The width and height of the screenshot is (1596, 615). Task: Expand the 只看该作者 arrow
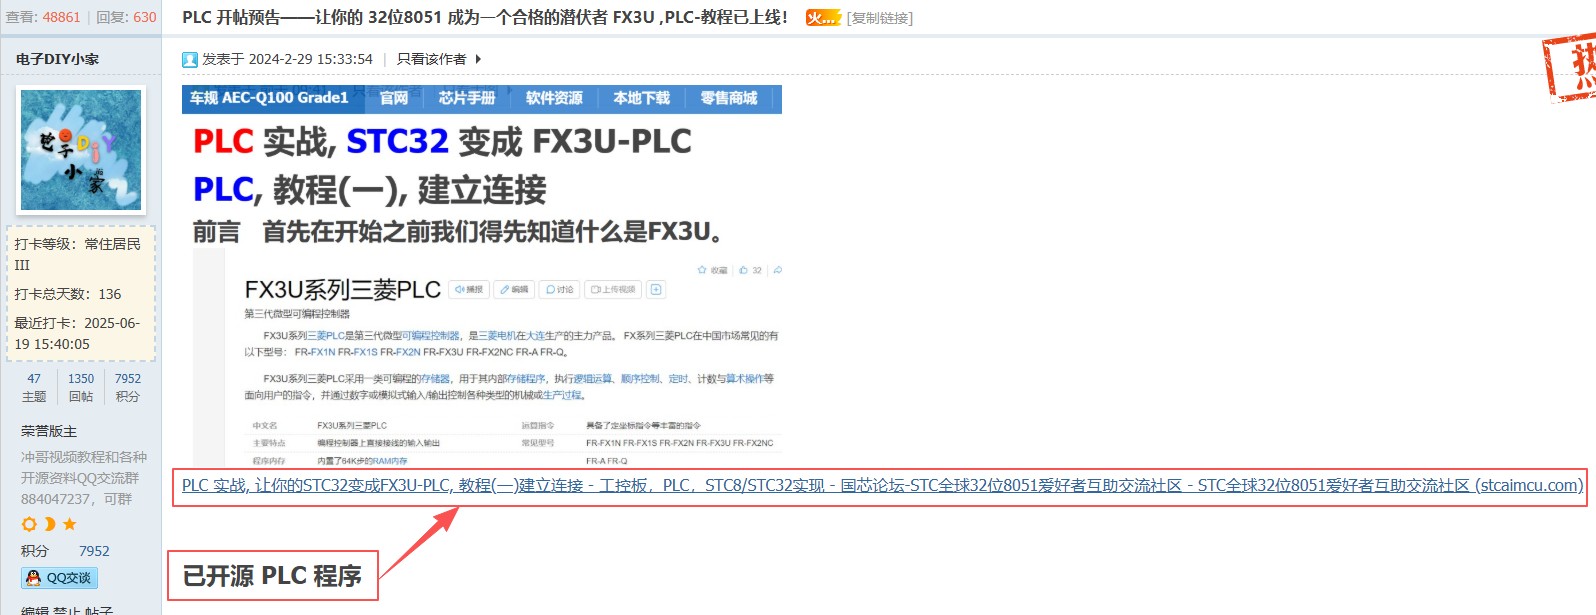(x=478, y=60)
